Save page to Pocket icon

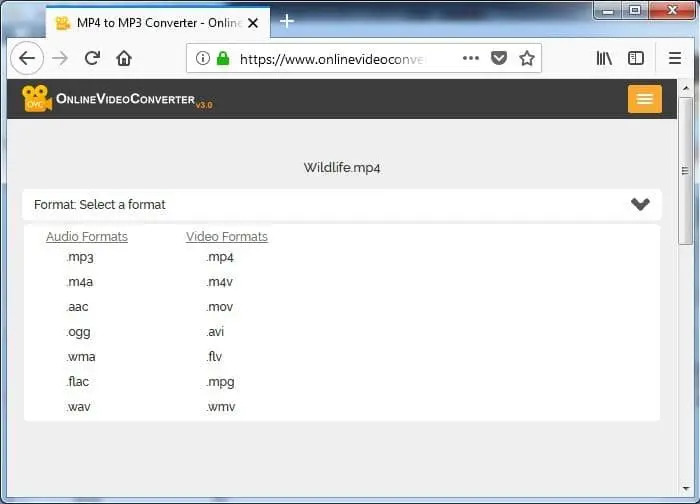[x=499, y=58]
